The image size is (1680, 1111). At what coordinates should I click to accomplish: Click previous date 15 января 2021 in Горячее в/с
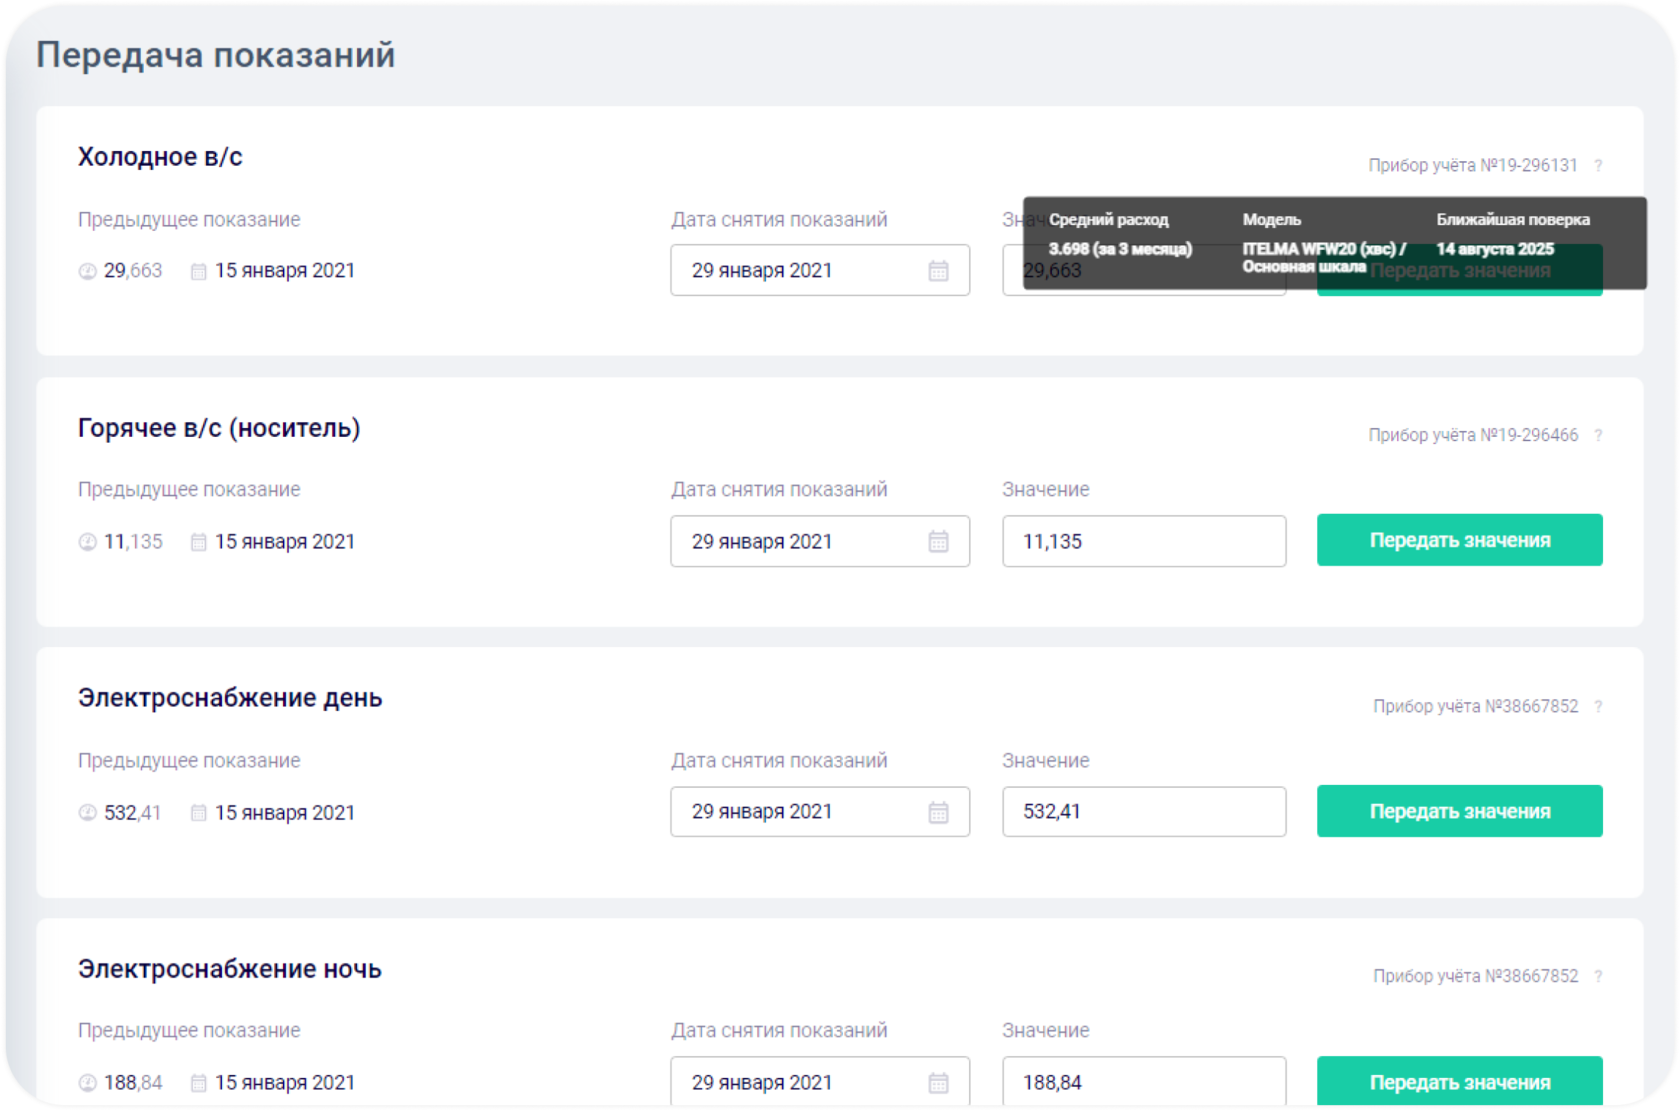point(285,542)
